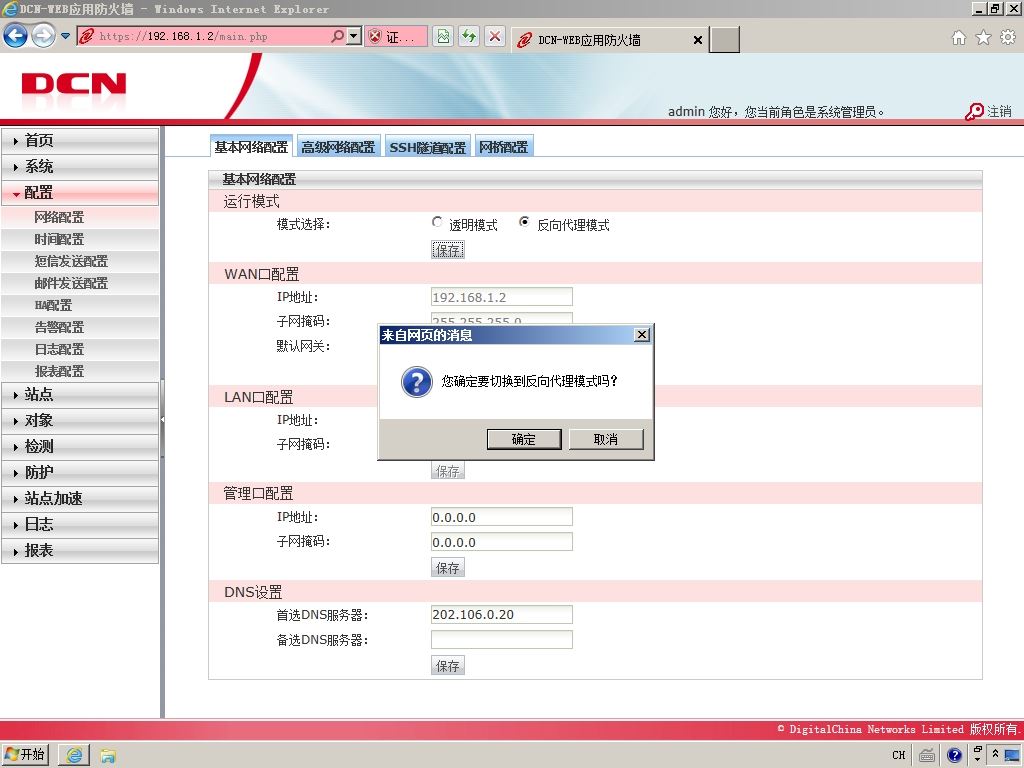Click the DCN logo

74,84
